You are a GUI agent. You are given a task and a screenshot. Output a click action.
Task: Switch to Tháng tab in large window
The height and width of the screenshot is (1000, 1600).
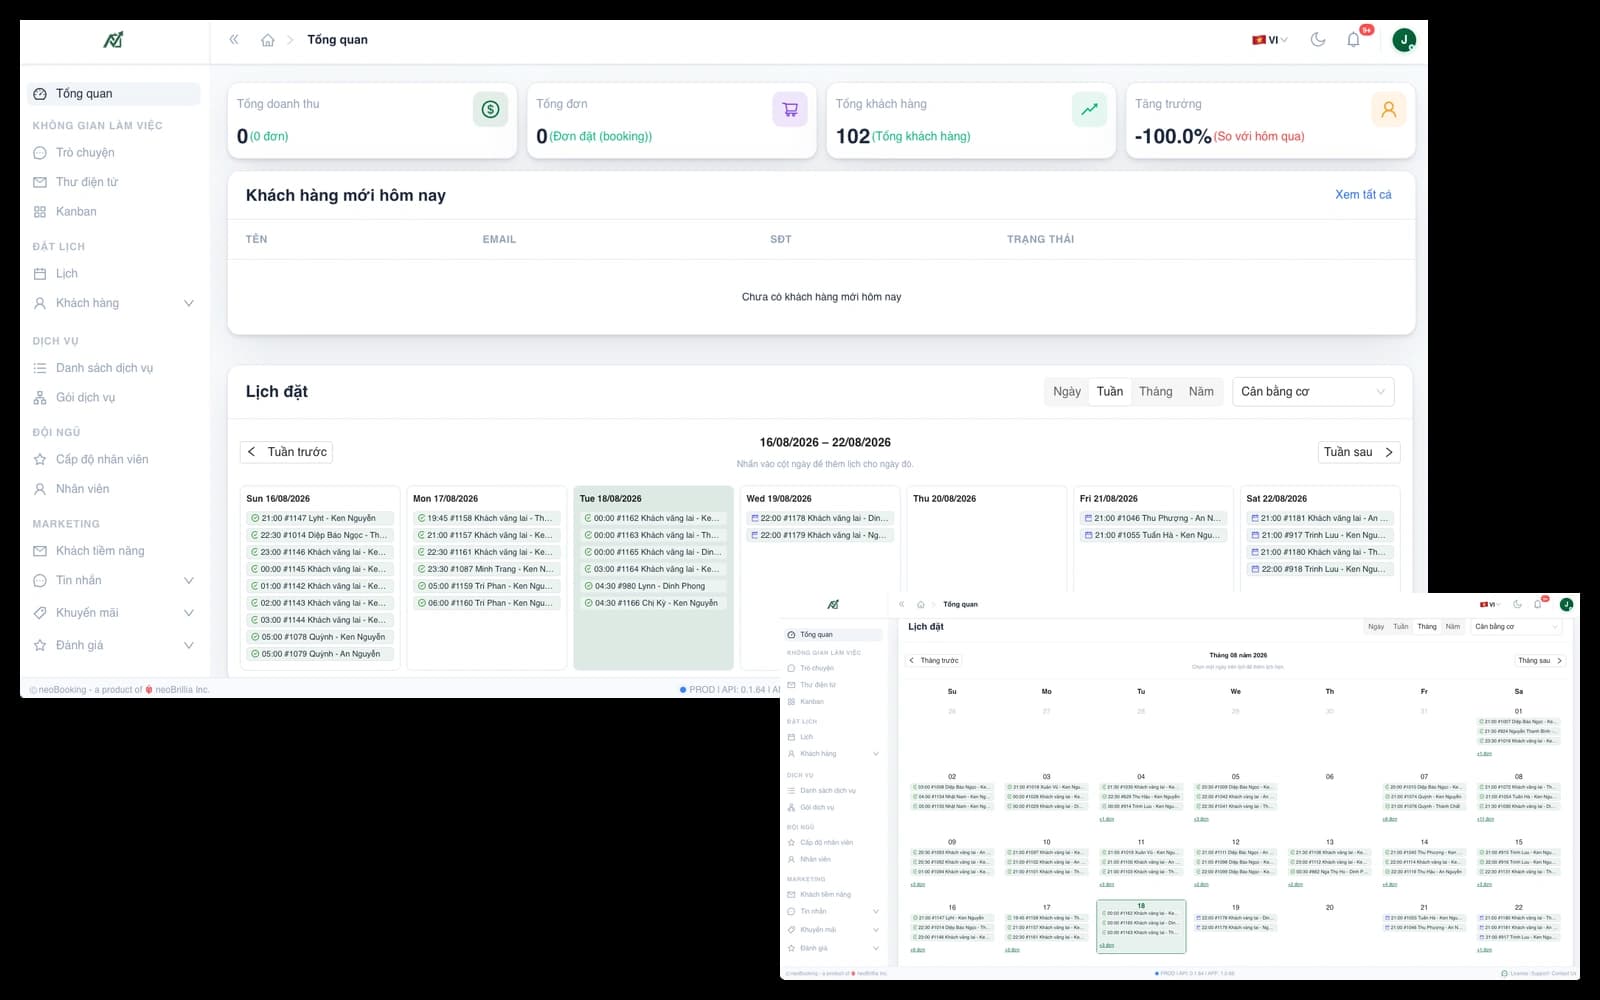point(1156,392)
